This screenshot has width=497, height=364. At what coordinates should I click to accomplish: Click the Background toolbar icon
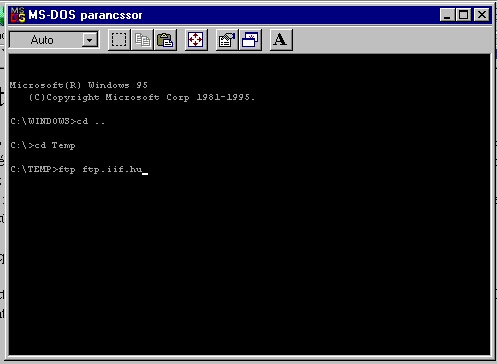click(x=250, y=40)
